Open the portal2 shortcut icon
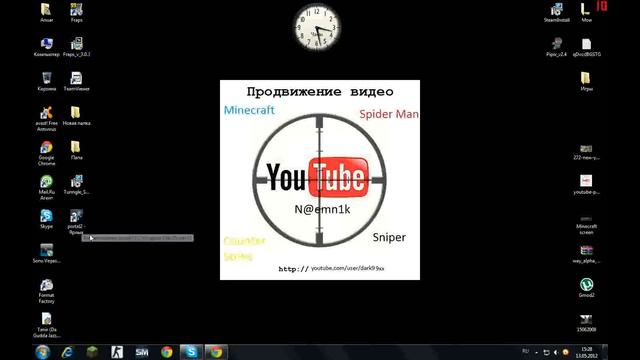This screenshot has height=360, width=640. click(x=76, y=221)
